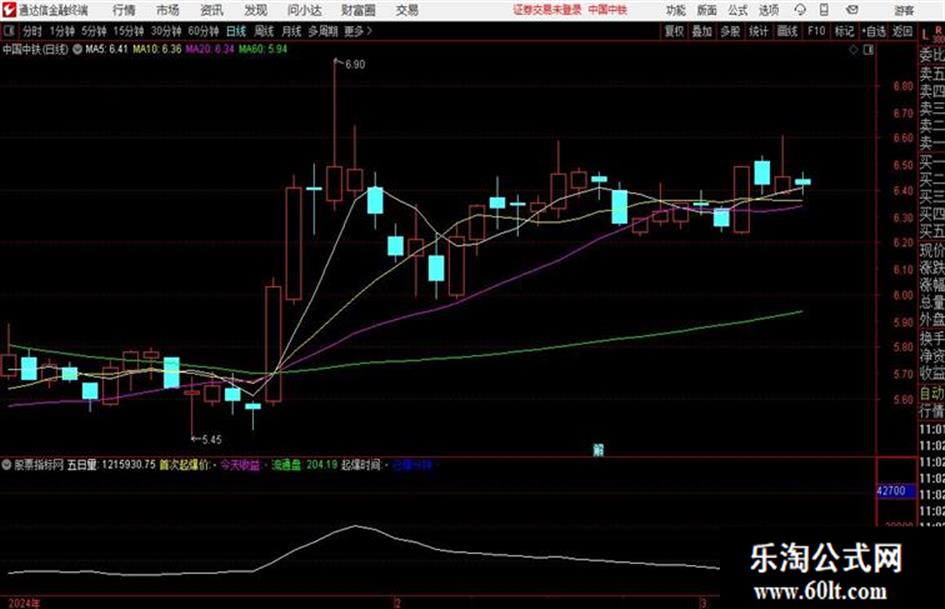Open the 选项 menu

click(x=769, y=10)
